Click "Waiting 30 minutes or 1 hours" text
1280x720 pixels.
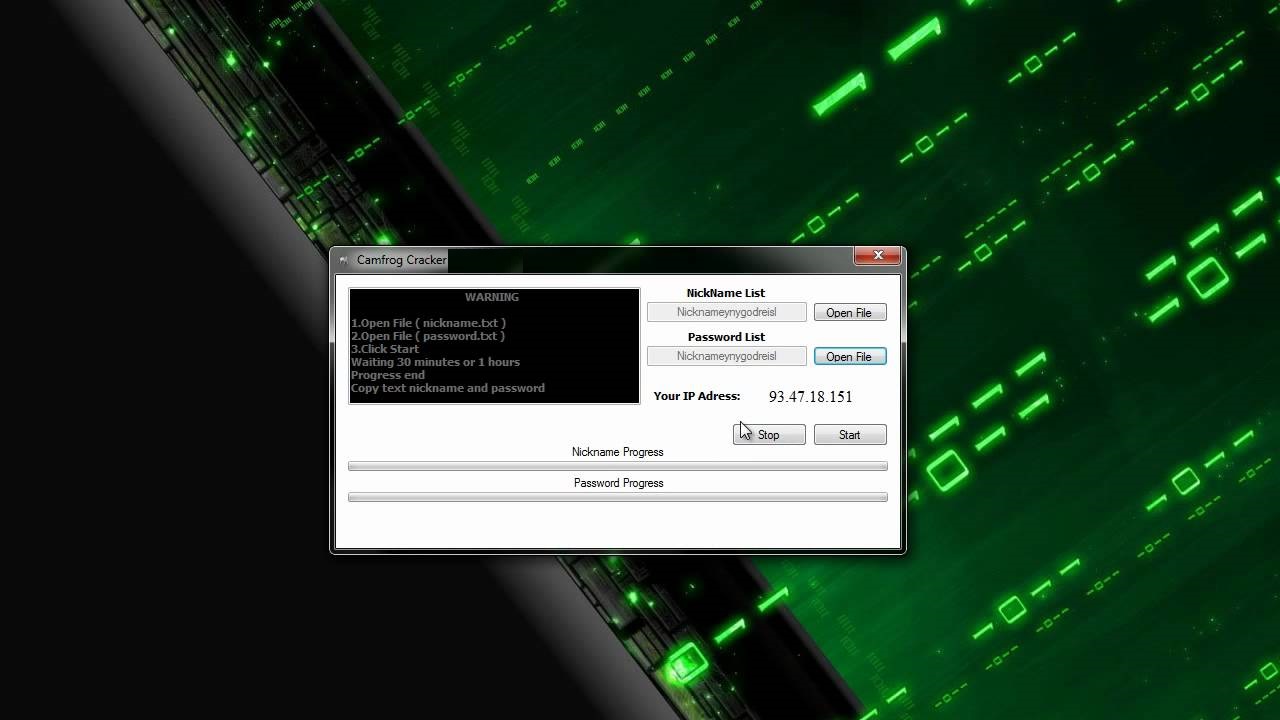435,362
